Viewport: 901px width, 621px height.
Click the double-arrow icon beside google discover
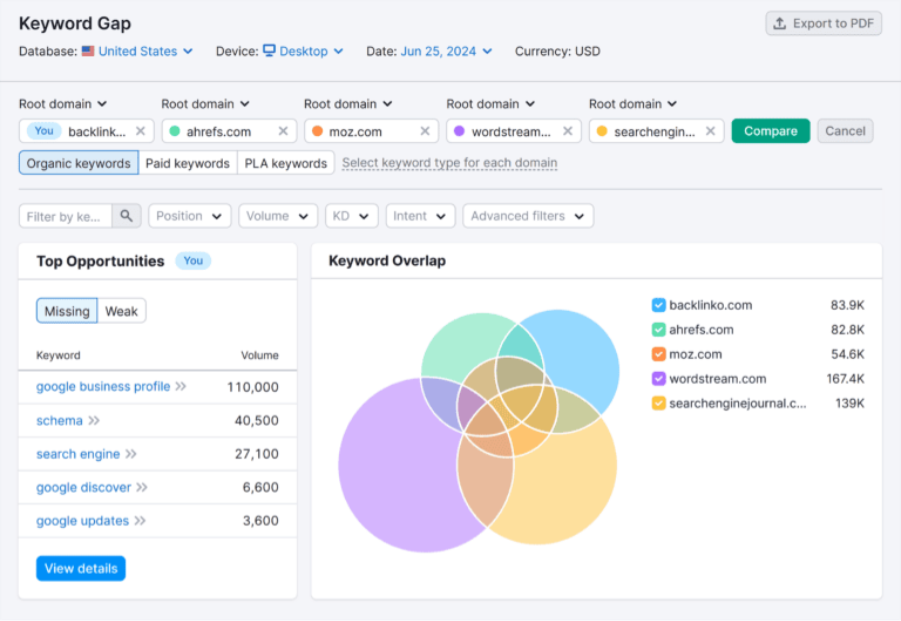coord(142,488)
